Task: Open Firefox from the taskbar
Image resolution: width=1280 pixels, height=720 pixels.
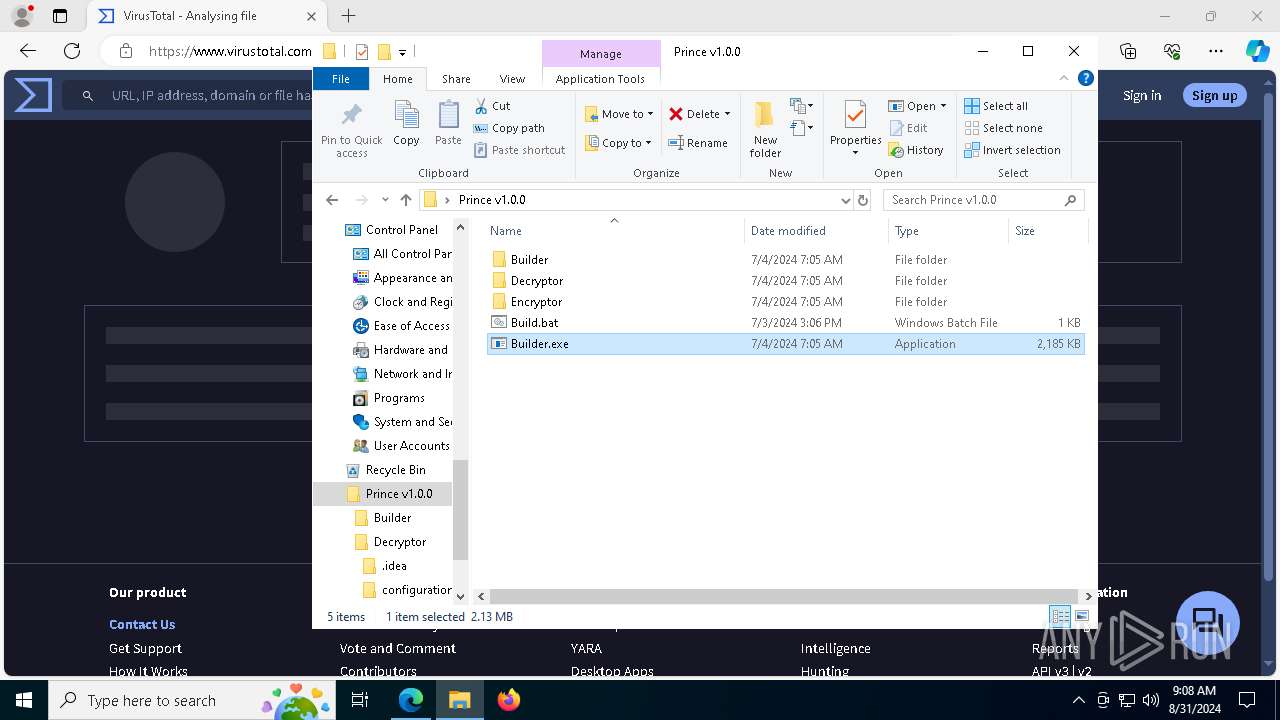Action: (509, 700)
